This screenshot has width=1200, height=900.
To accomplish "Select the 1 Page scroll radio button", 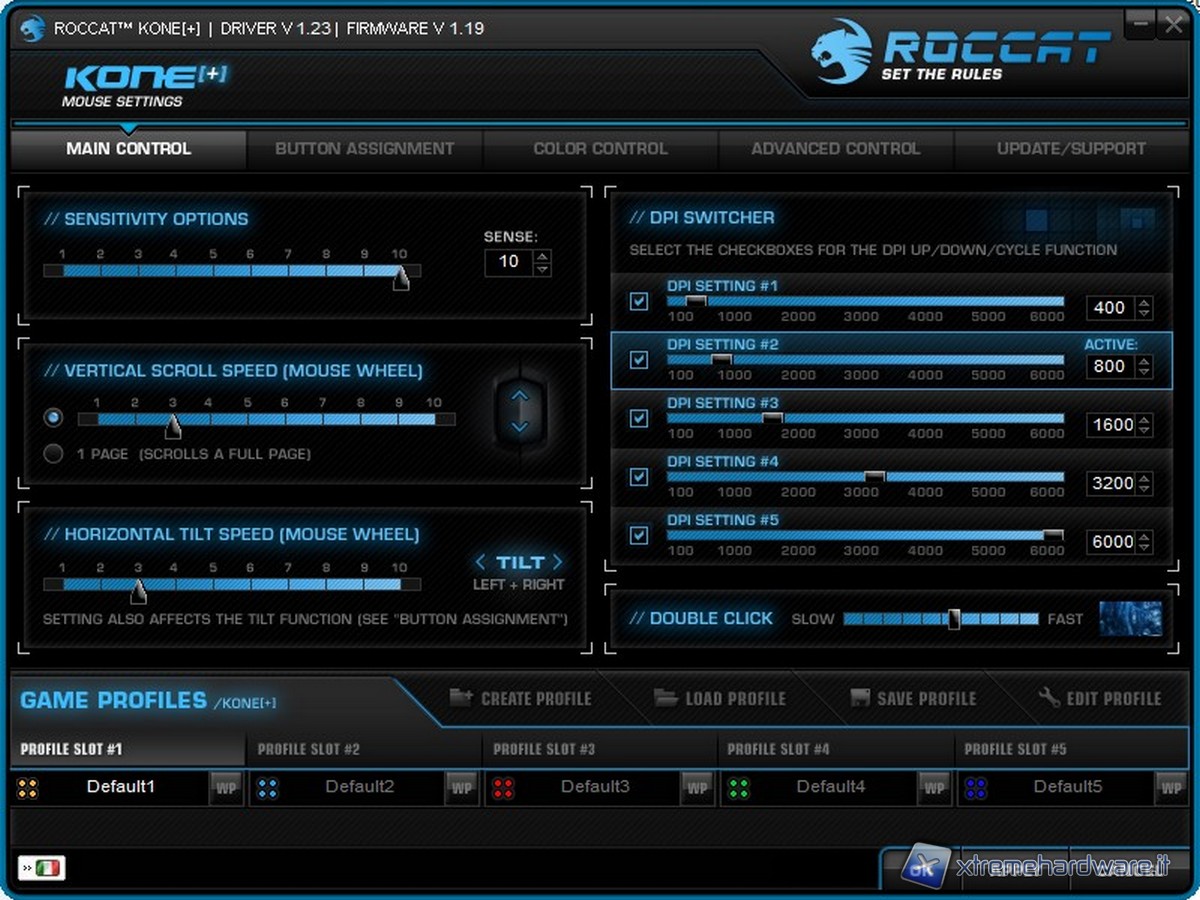I will tap(54, 454).
